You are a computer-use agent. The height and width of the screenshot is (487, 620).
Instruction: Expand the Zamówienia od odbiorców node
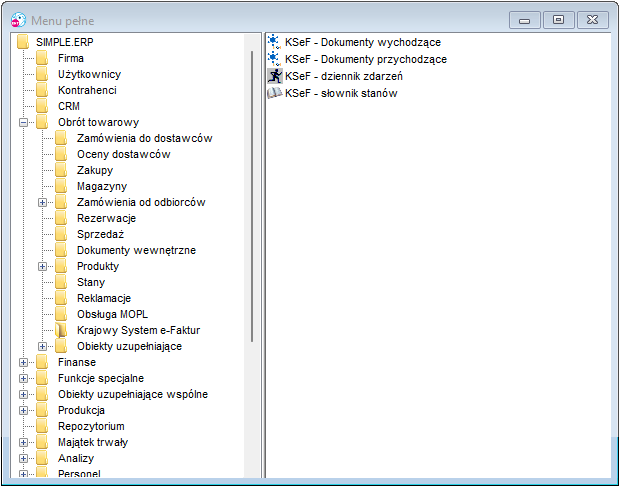tap(42, 202)
